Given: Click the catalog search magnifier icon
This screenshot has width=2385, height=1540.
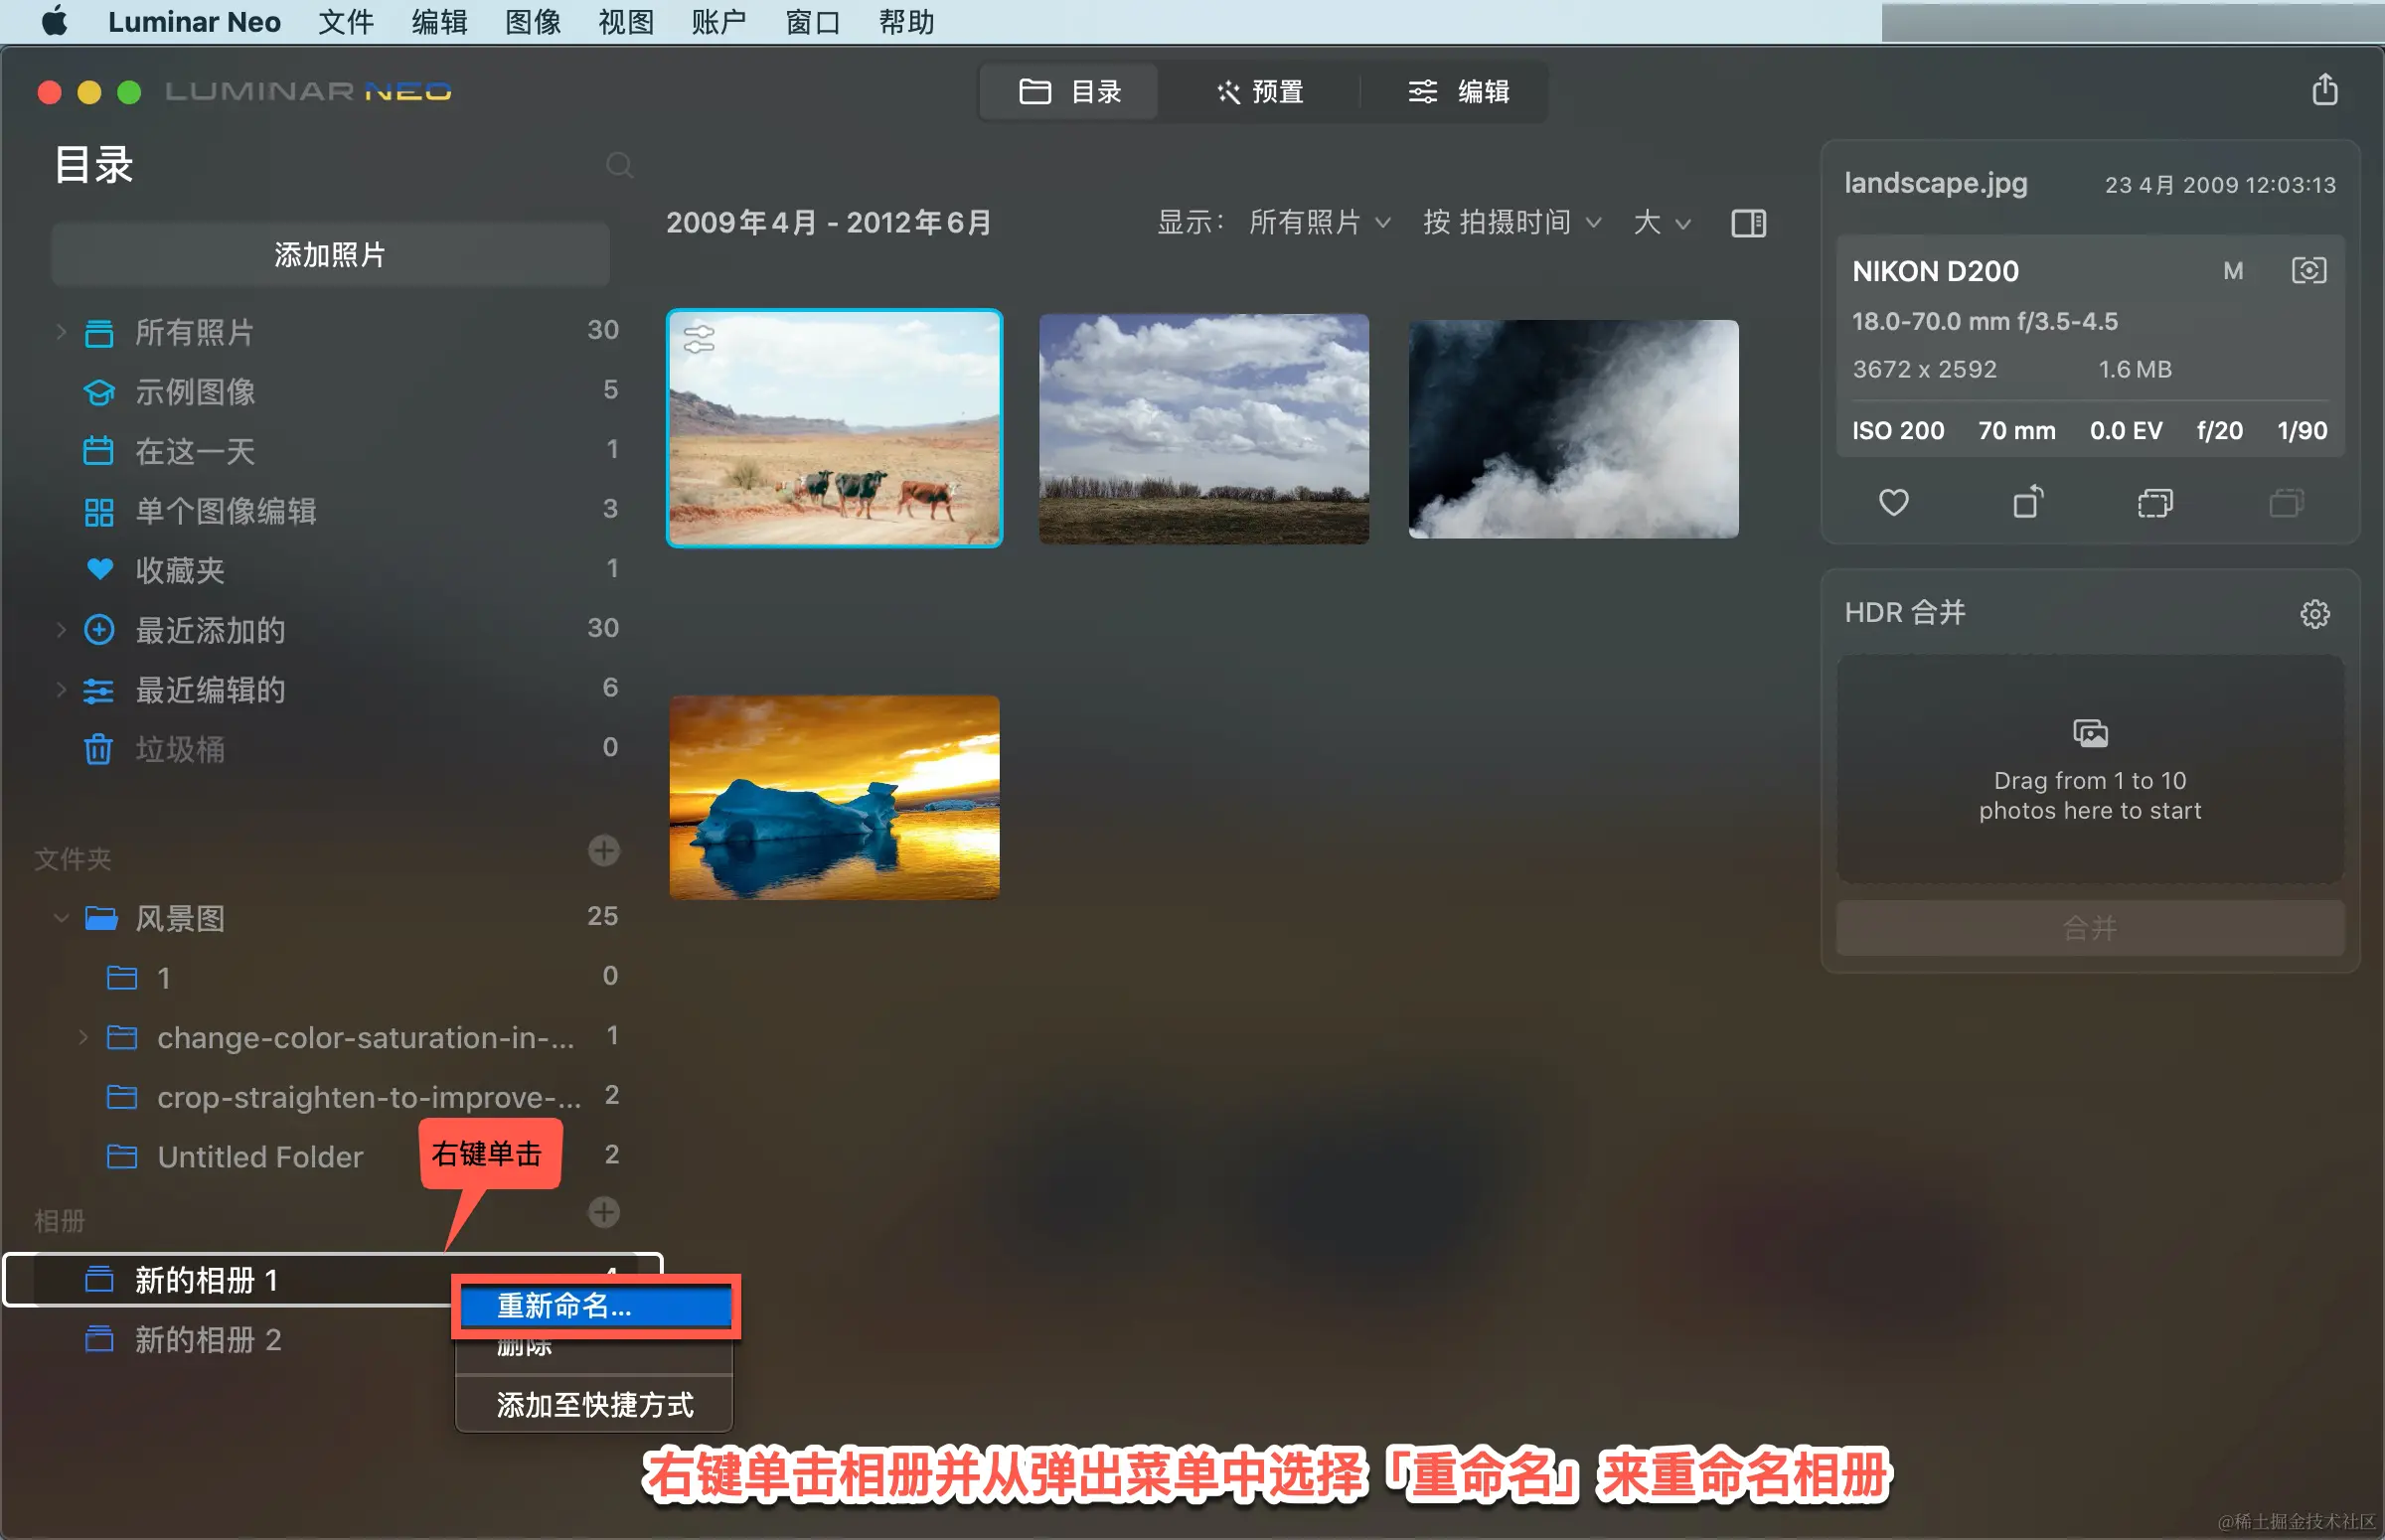Looking at the screenshot, I should [619, 165].
